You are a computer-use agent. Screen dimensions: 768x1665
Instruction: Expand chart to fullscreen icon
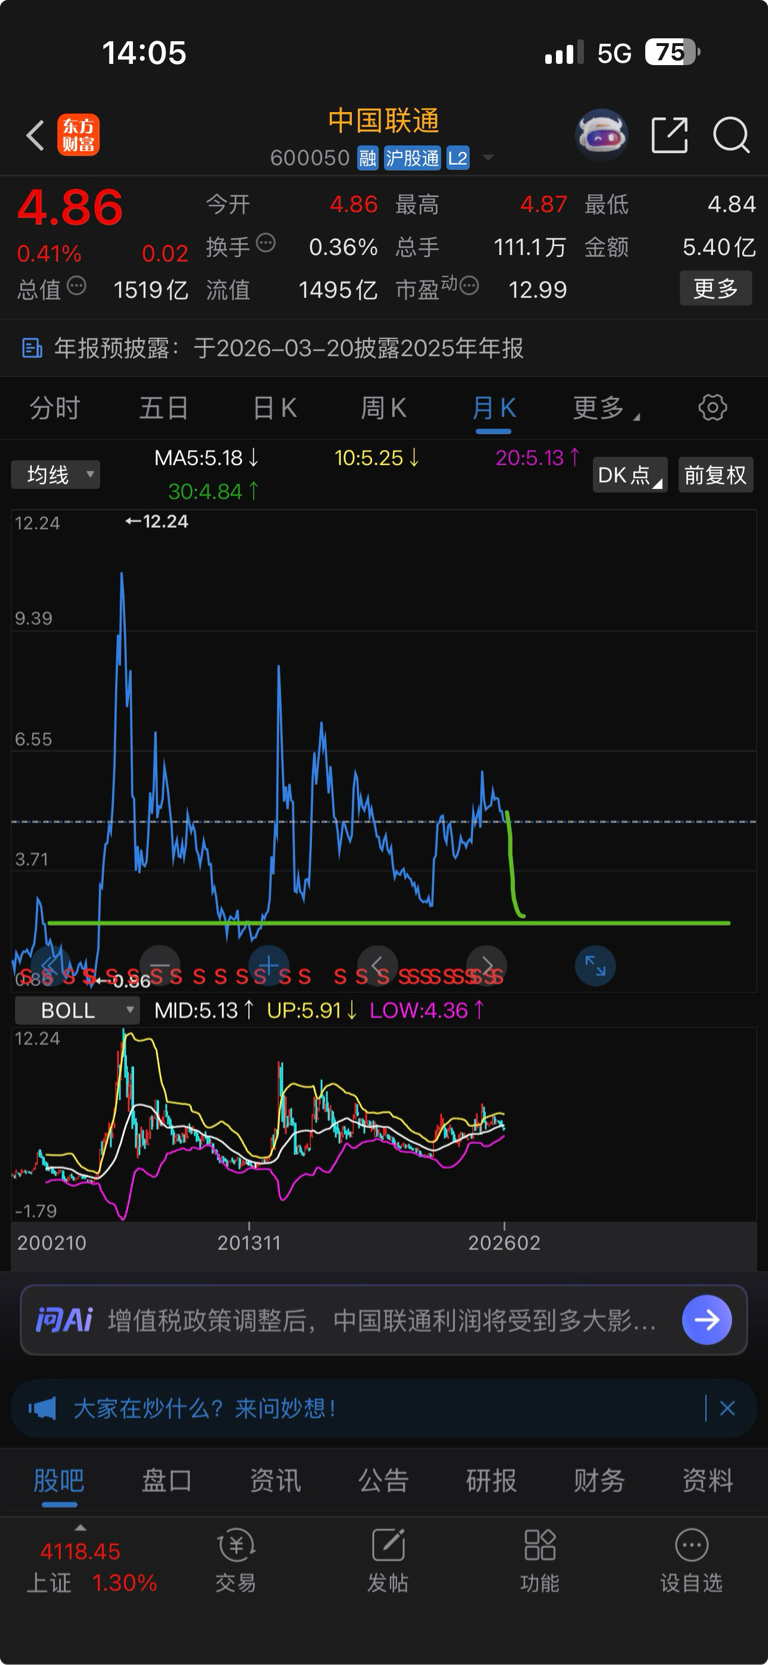point(595,966)
